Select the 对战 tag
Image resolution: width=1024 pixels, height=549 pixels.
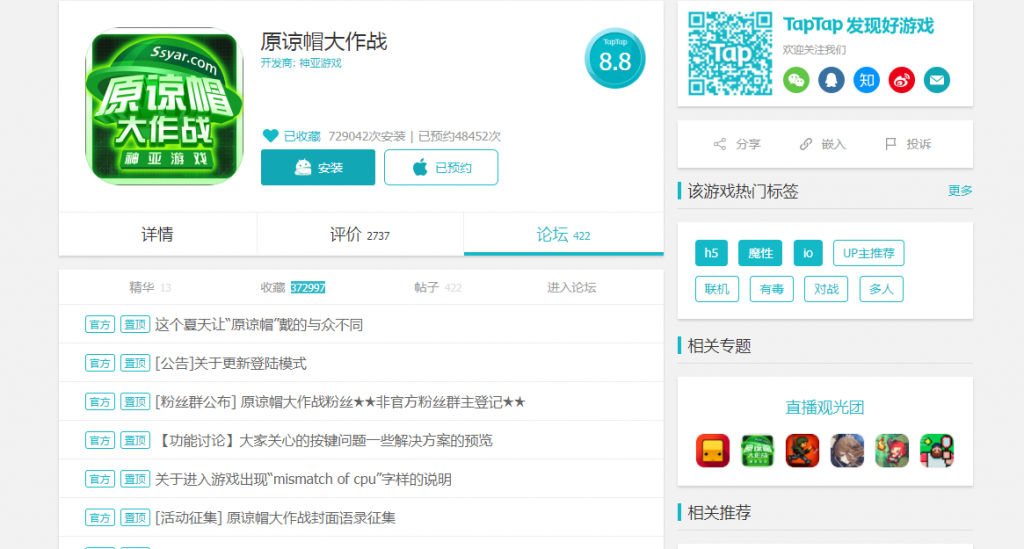click(826, 289)
